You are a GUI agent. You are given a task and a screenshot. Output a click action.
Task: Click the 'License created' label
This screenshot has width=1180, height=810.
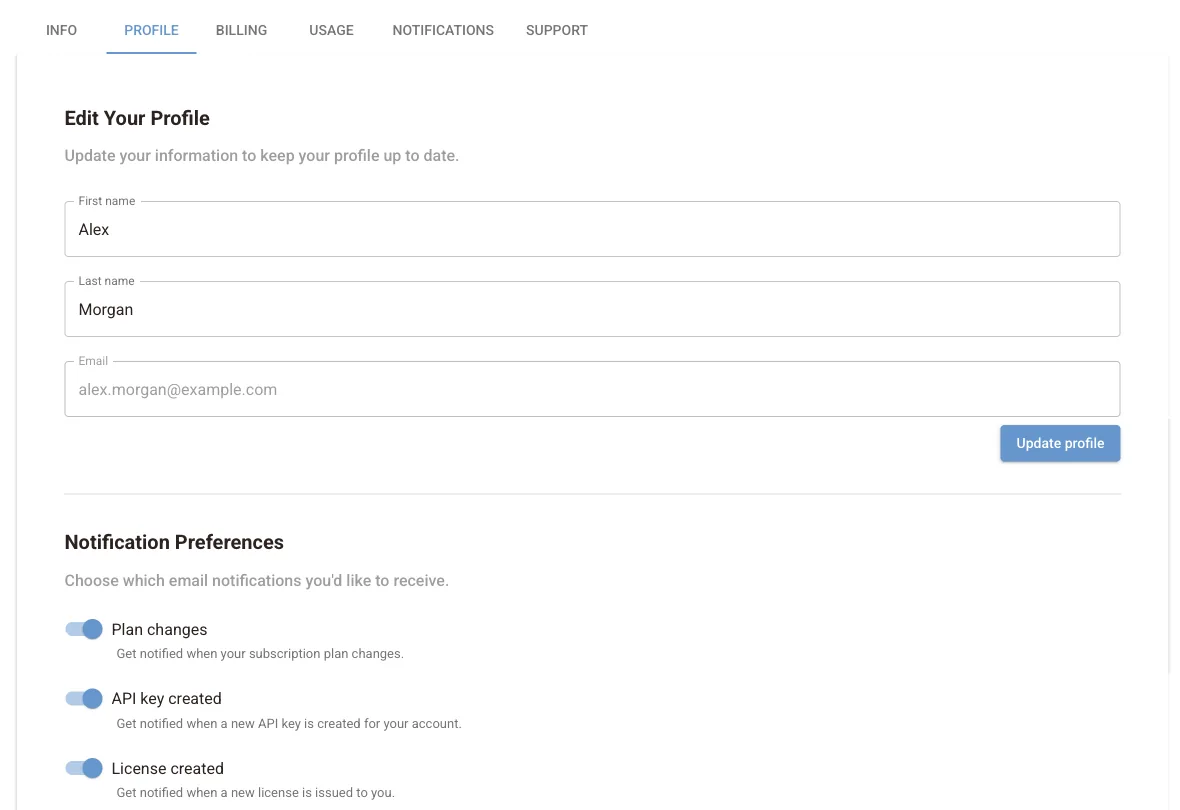tap(168, 769)
